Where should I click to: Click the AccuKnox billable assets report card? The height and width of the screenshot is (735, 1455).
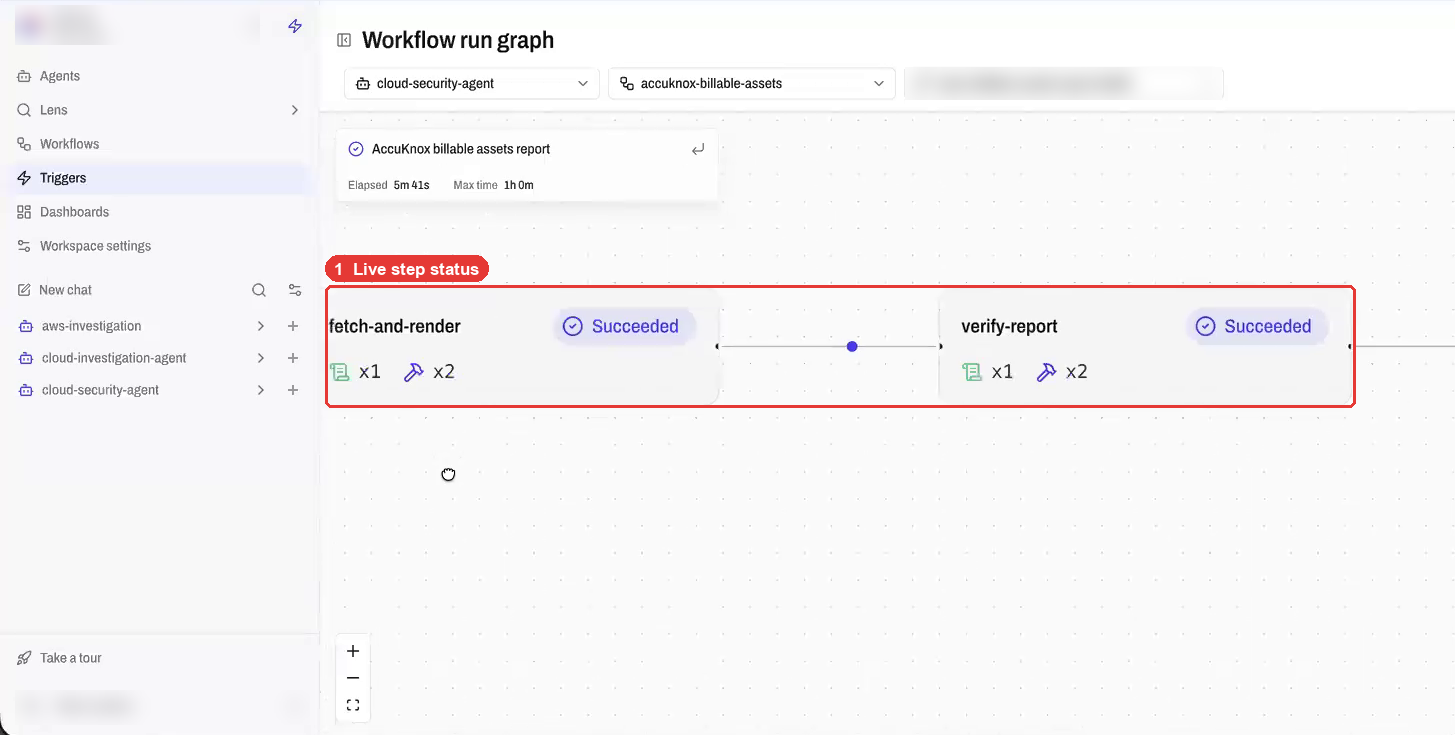coord(527,165)
